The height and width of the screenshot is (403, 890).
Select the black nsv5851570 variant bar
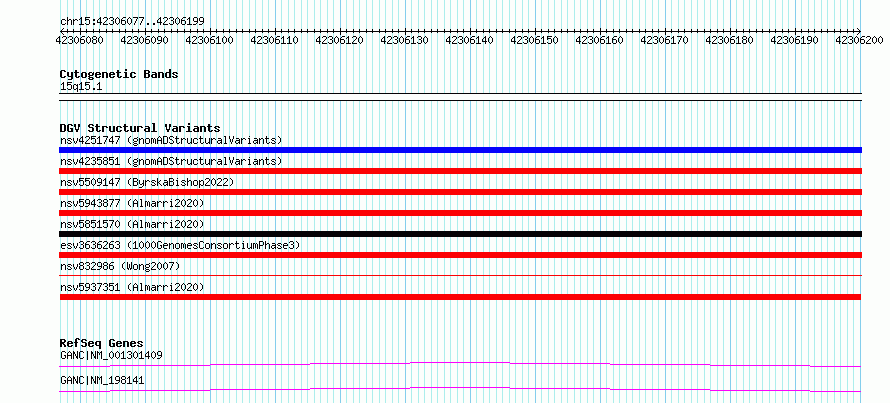click(460, 234)
